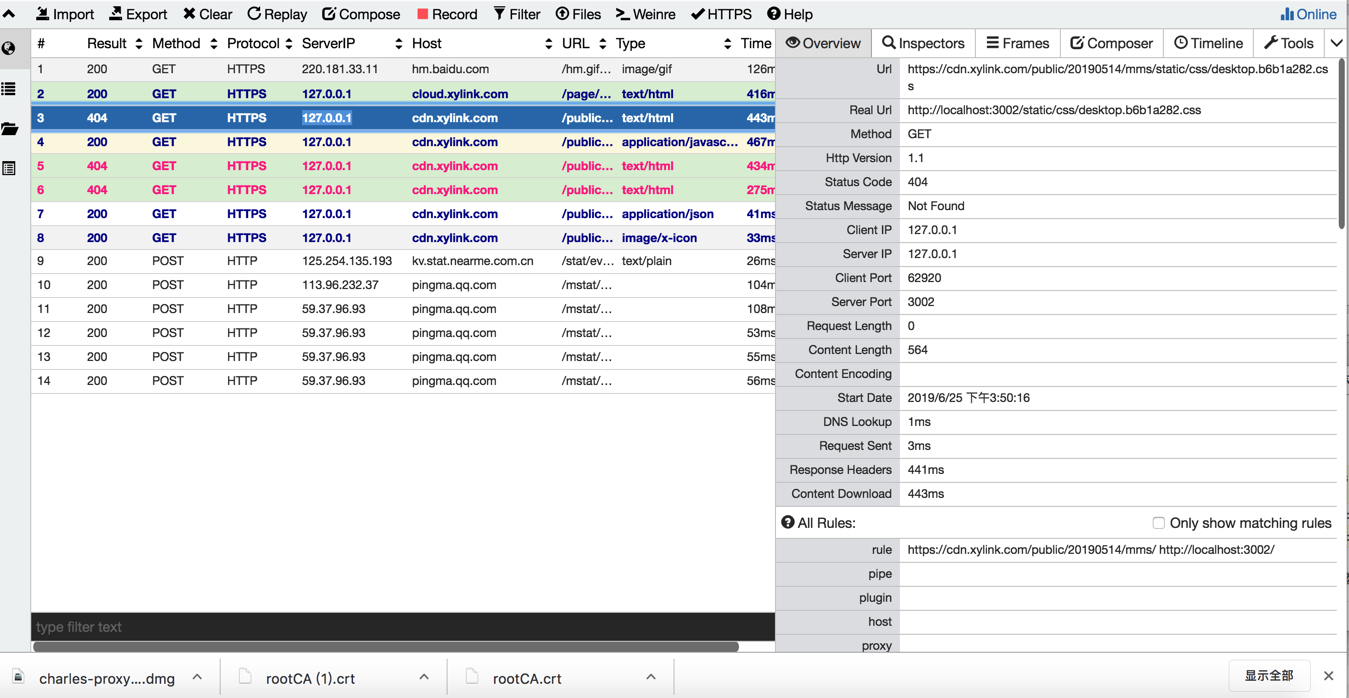Switch to the Composer tab

(1111, 43)
